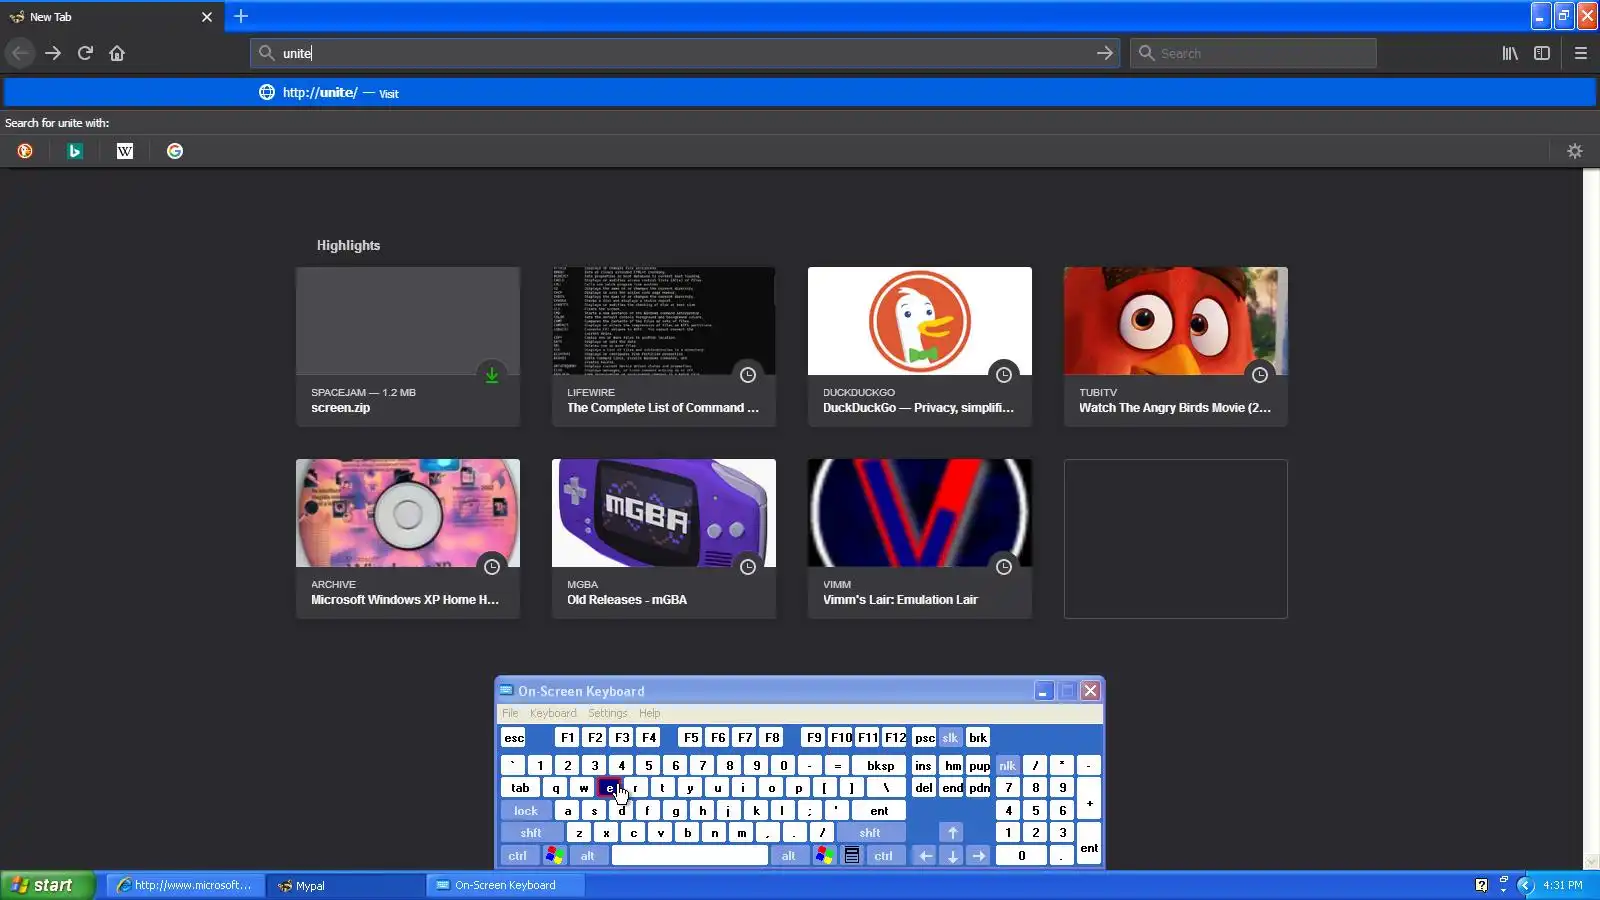Open the Old Releases - mGBA highlight

tap(664, 538)
